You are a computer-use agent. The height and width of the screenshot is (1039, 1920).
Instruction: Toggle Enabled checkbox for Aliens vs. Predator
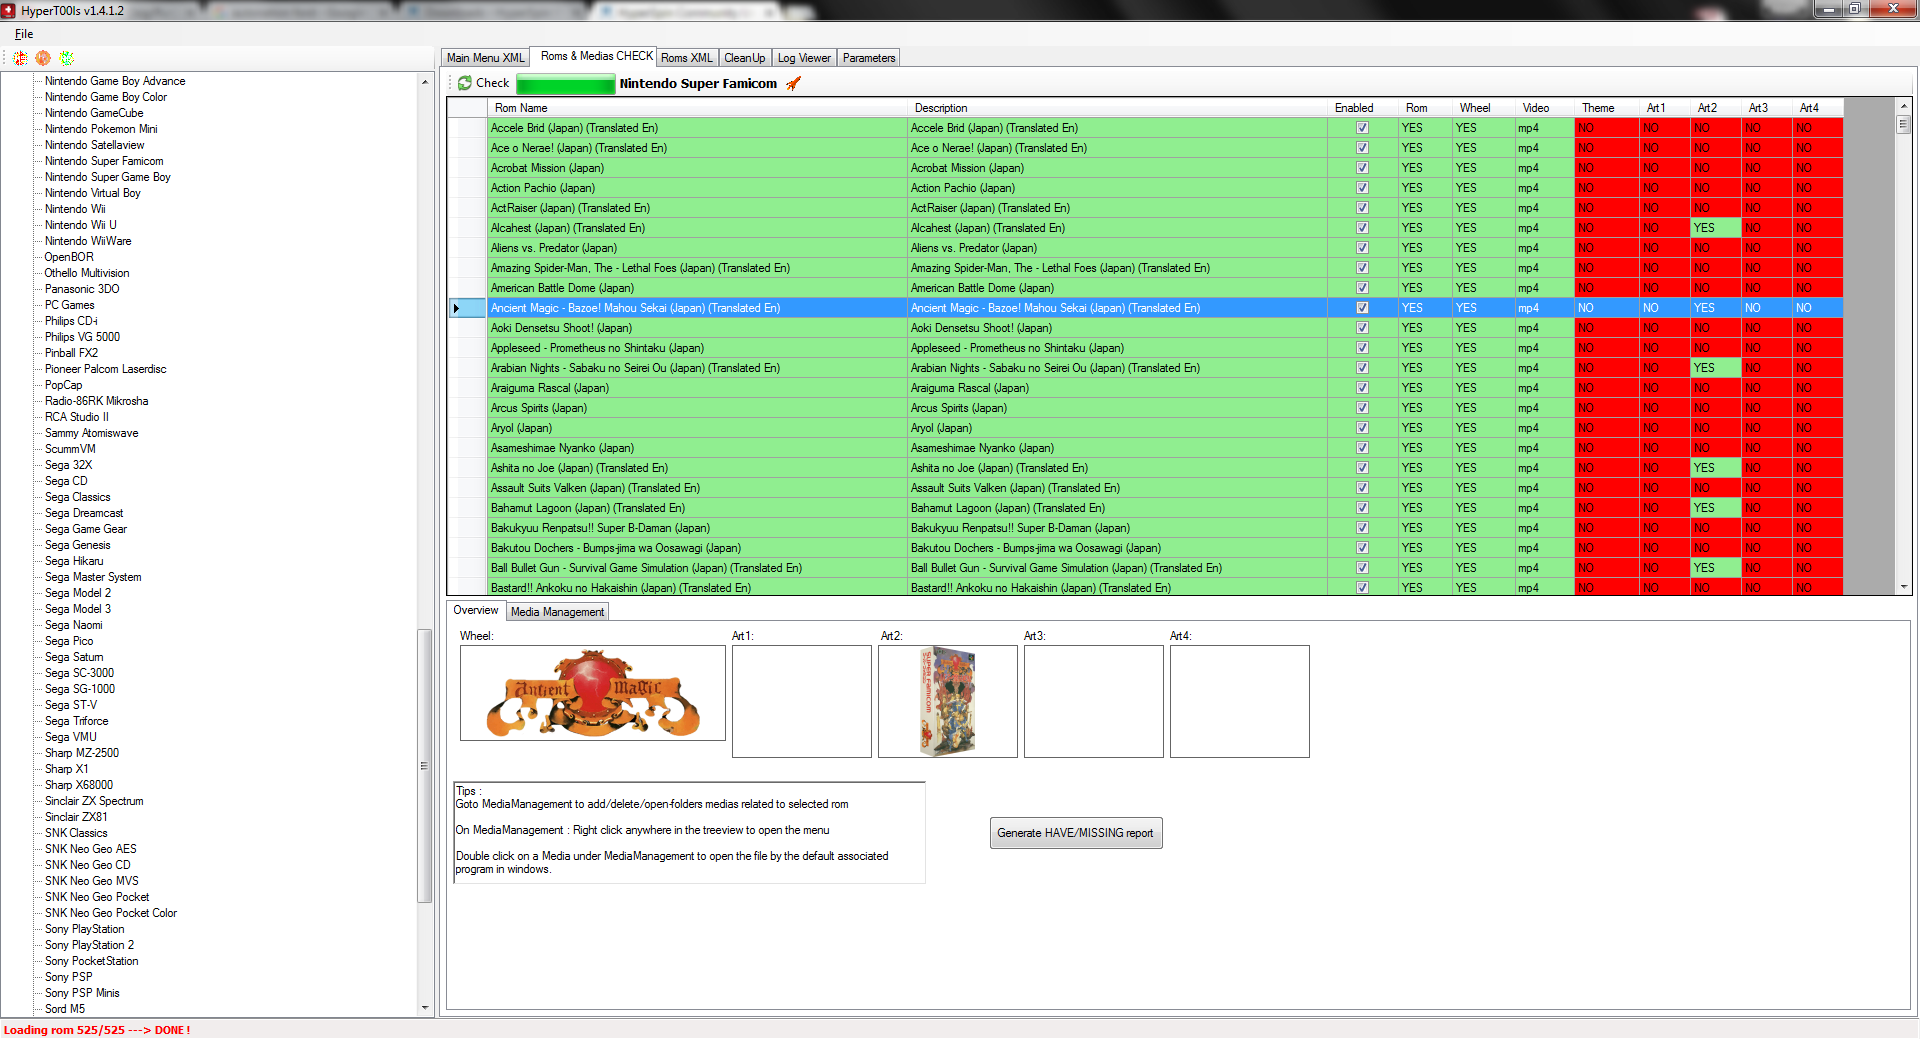[x=1362, y=248]
